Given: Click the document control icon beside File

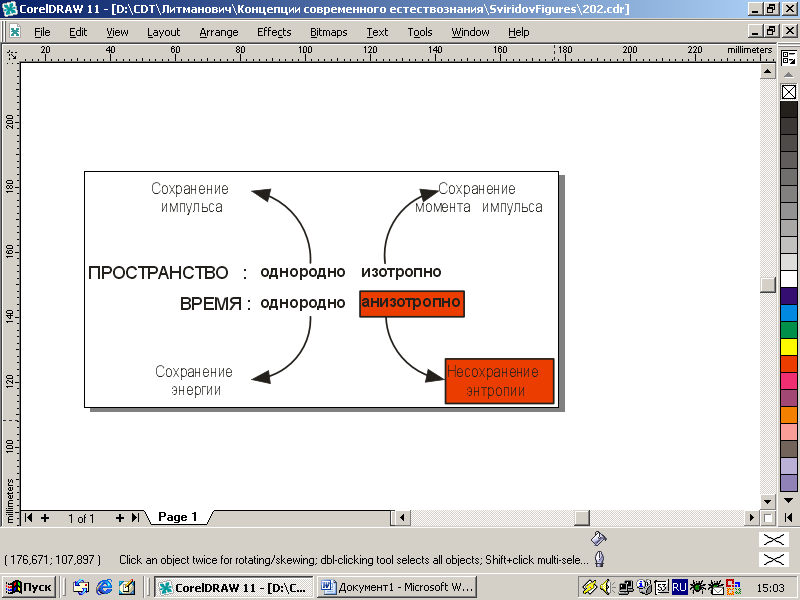Looking at the screenshot, I should pyautogui.click(x=15, y=32).
